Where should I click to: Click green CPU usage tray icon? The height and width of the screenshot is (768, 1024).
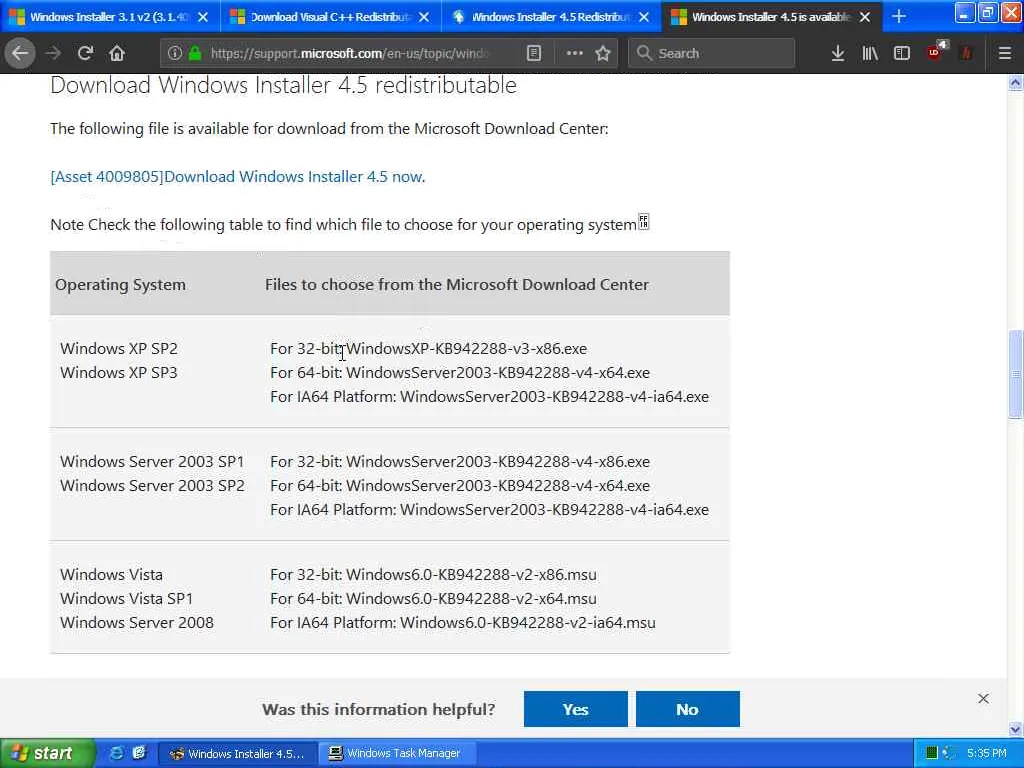pos(932,754)
